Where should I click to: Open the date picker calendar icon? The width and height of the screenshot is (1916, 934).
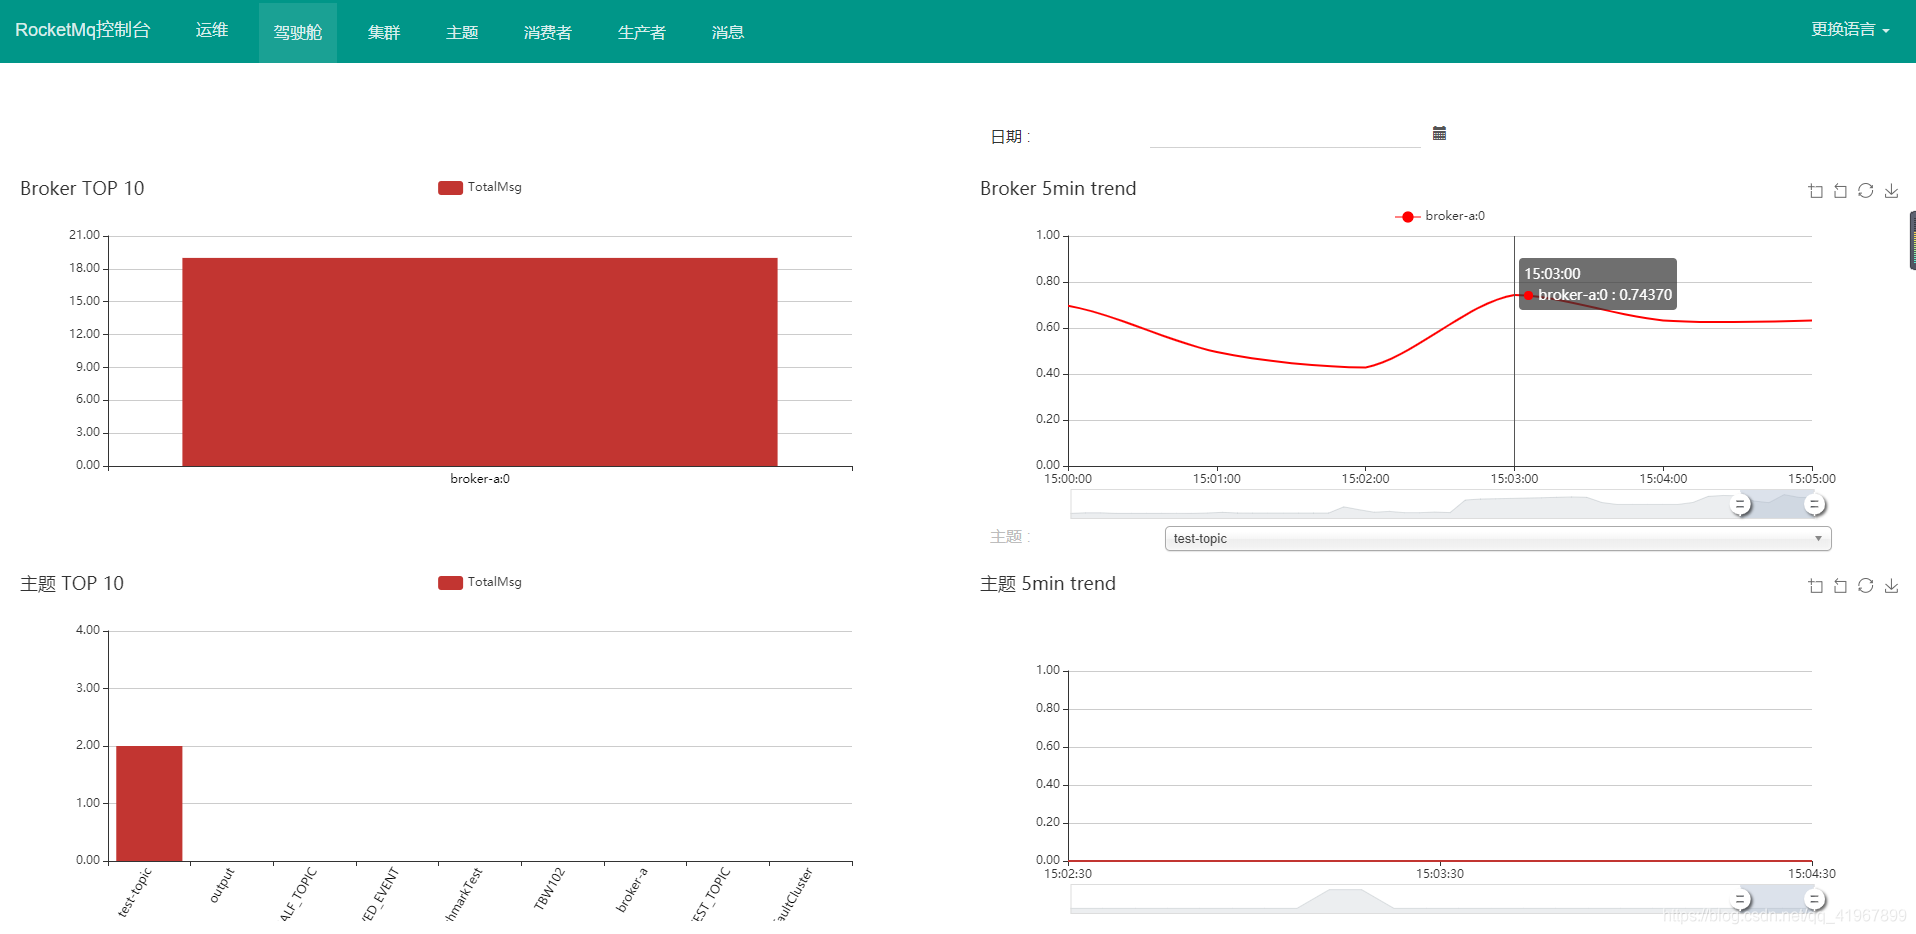pos(1439,133)
